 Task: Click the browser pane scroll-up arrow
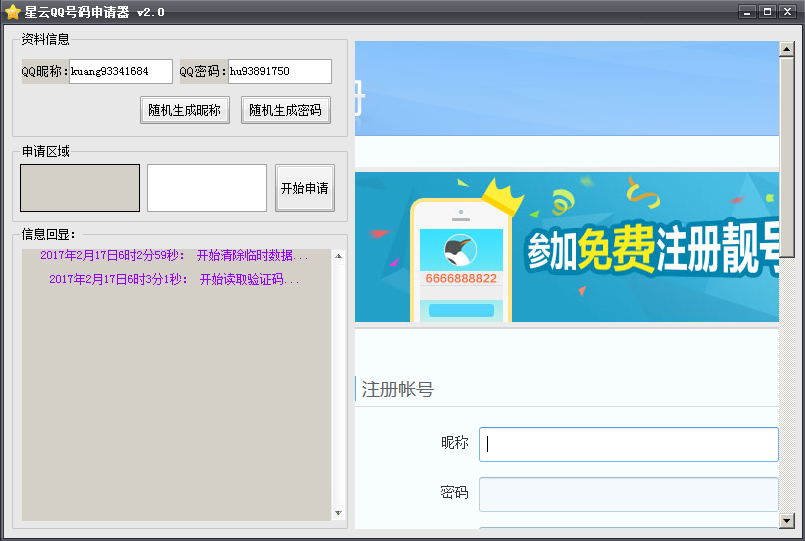[x=787, y=49]
